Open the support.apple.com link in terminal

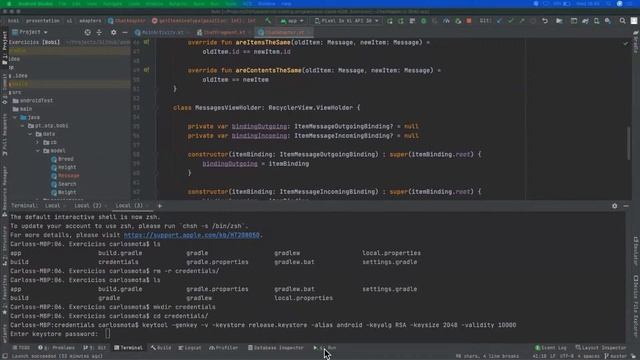[x=191, y=235]
